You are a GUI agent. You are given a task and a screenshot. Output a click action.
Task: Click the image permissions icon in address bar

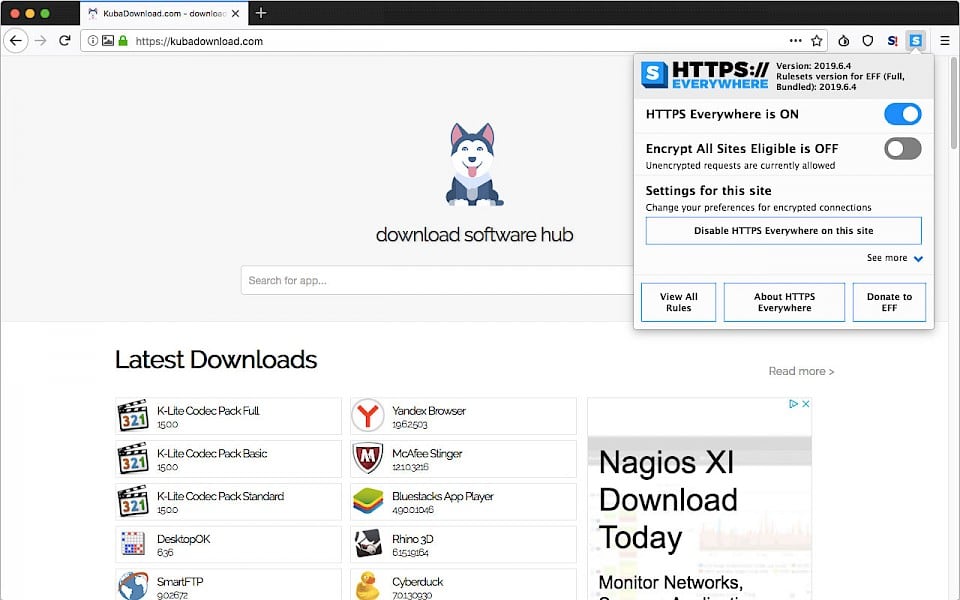[108, 41]
